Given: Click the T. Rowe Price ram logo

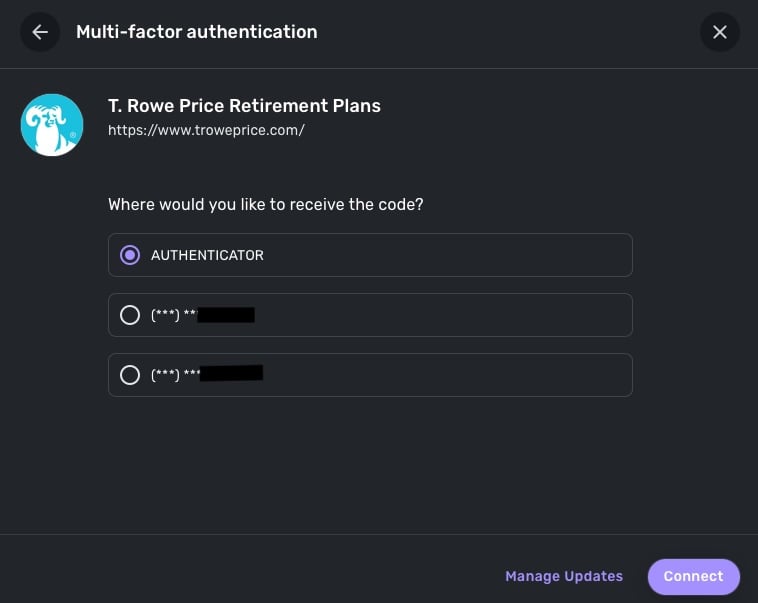Looking at the screenshot, I should (x=52, y=125).
